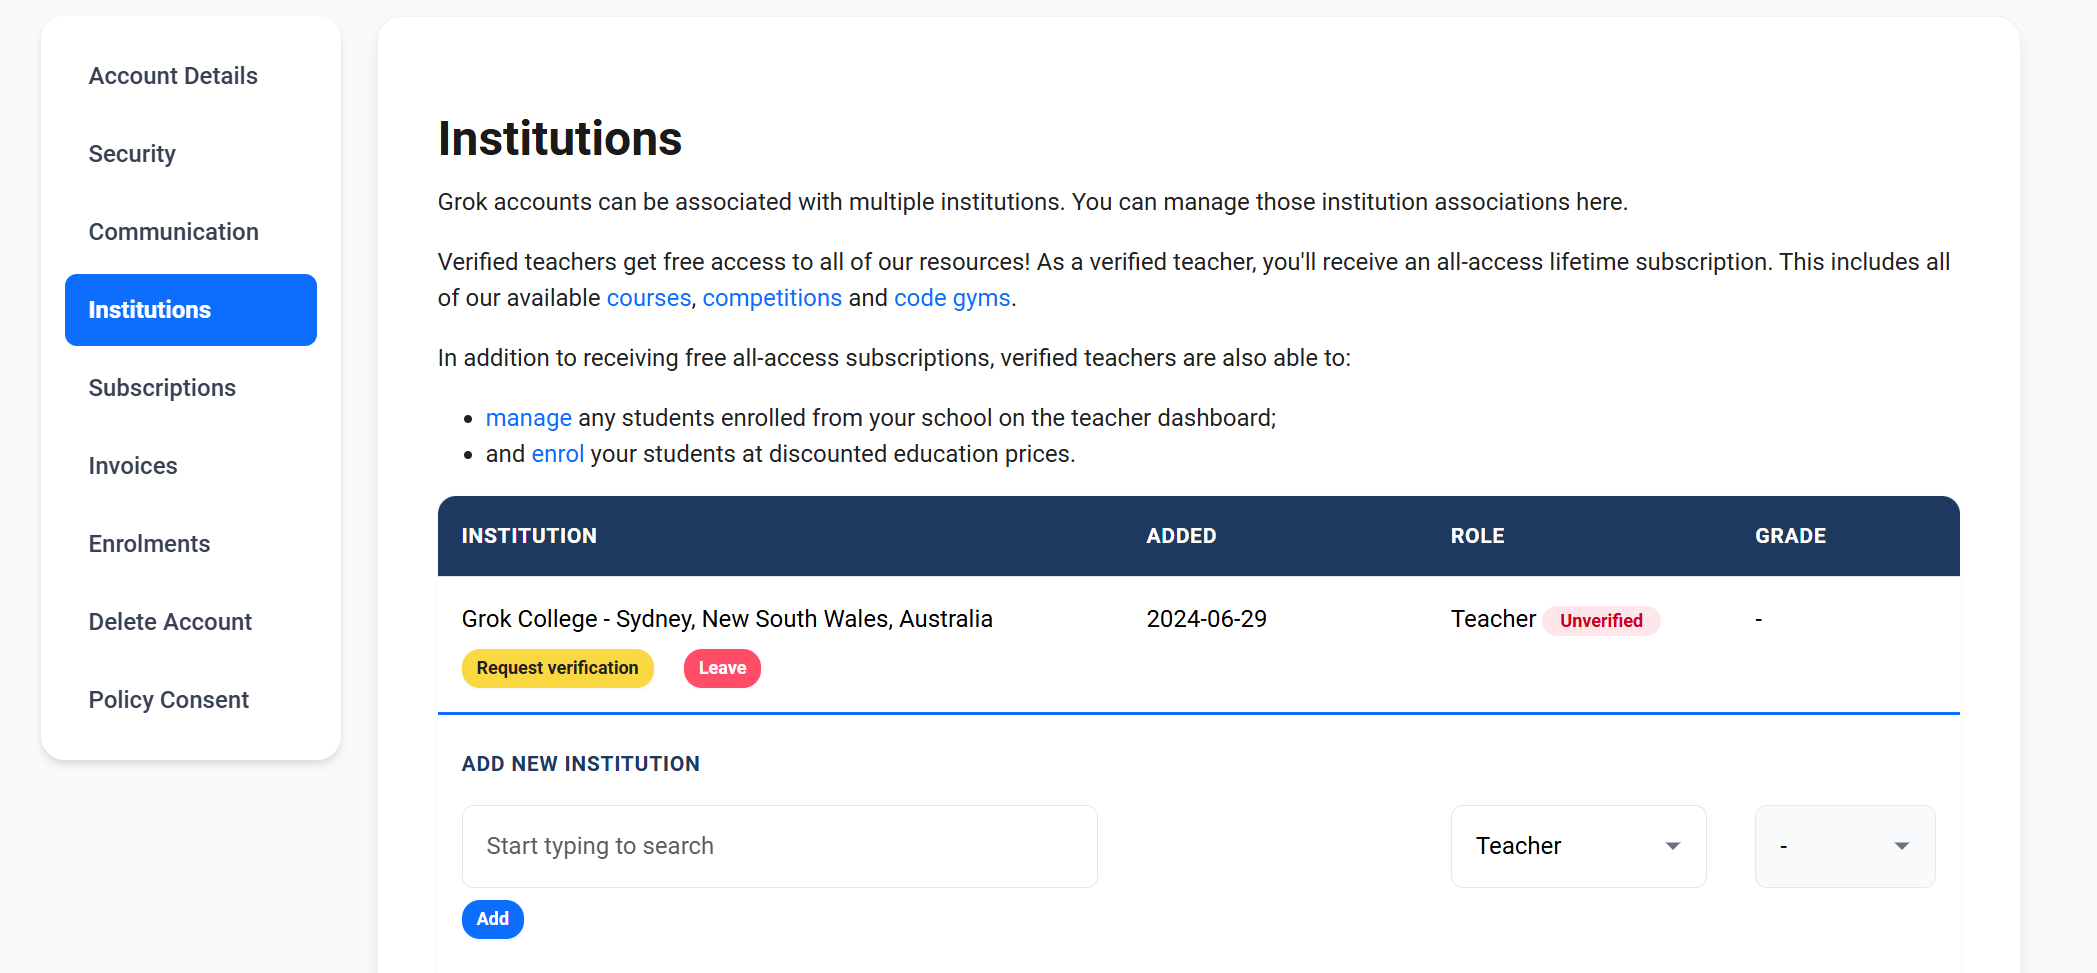
Task: Open Account Details settings page
Action: pos(173,76)
